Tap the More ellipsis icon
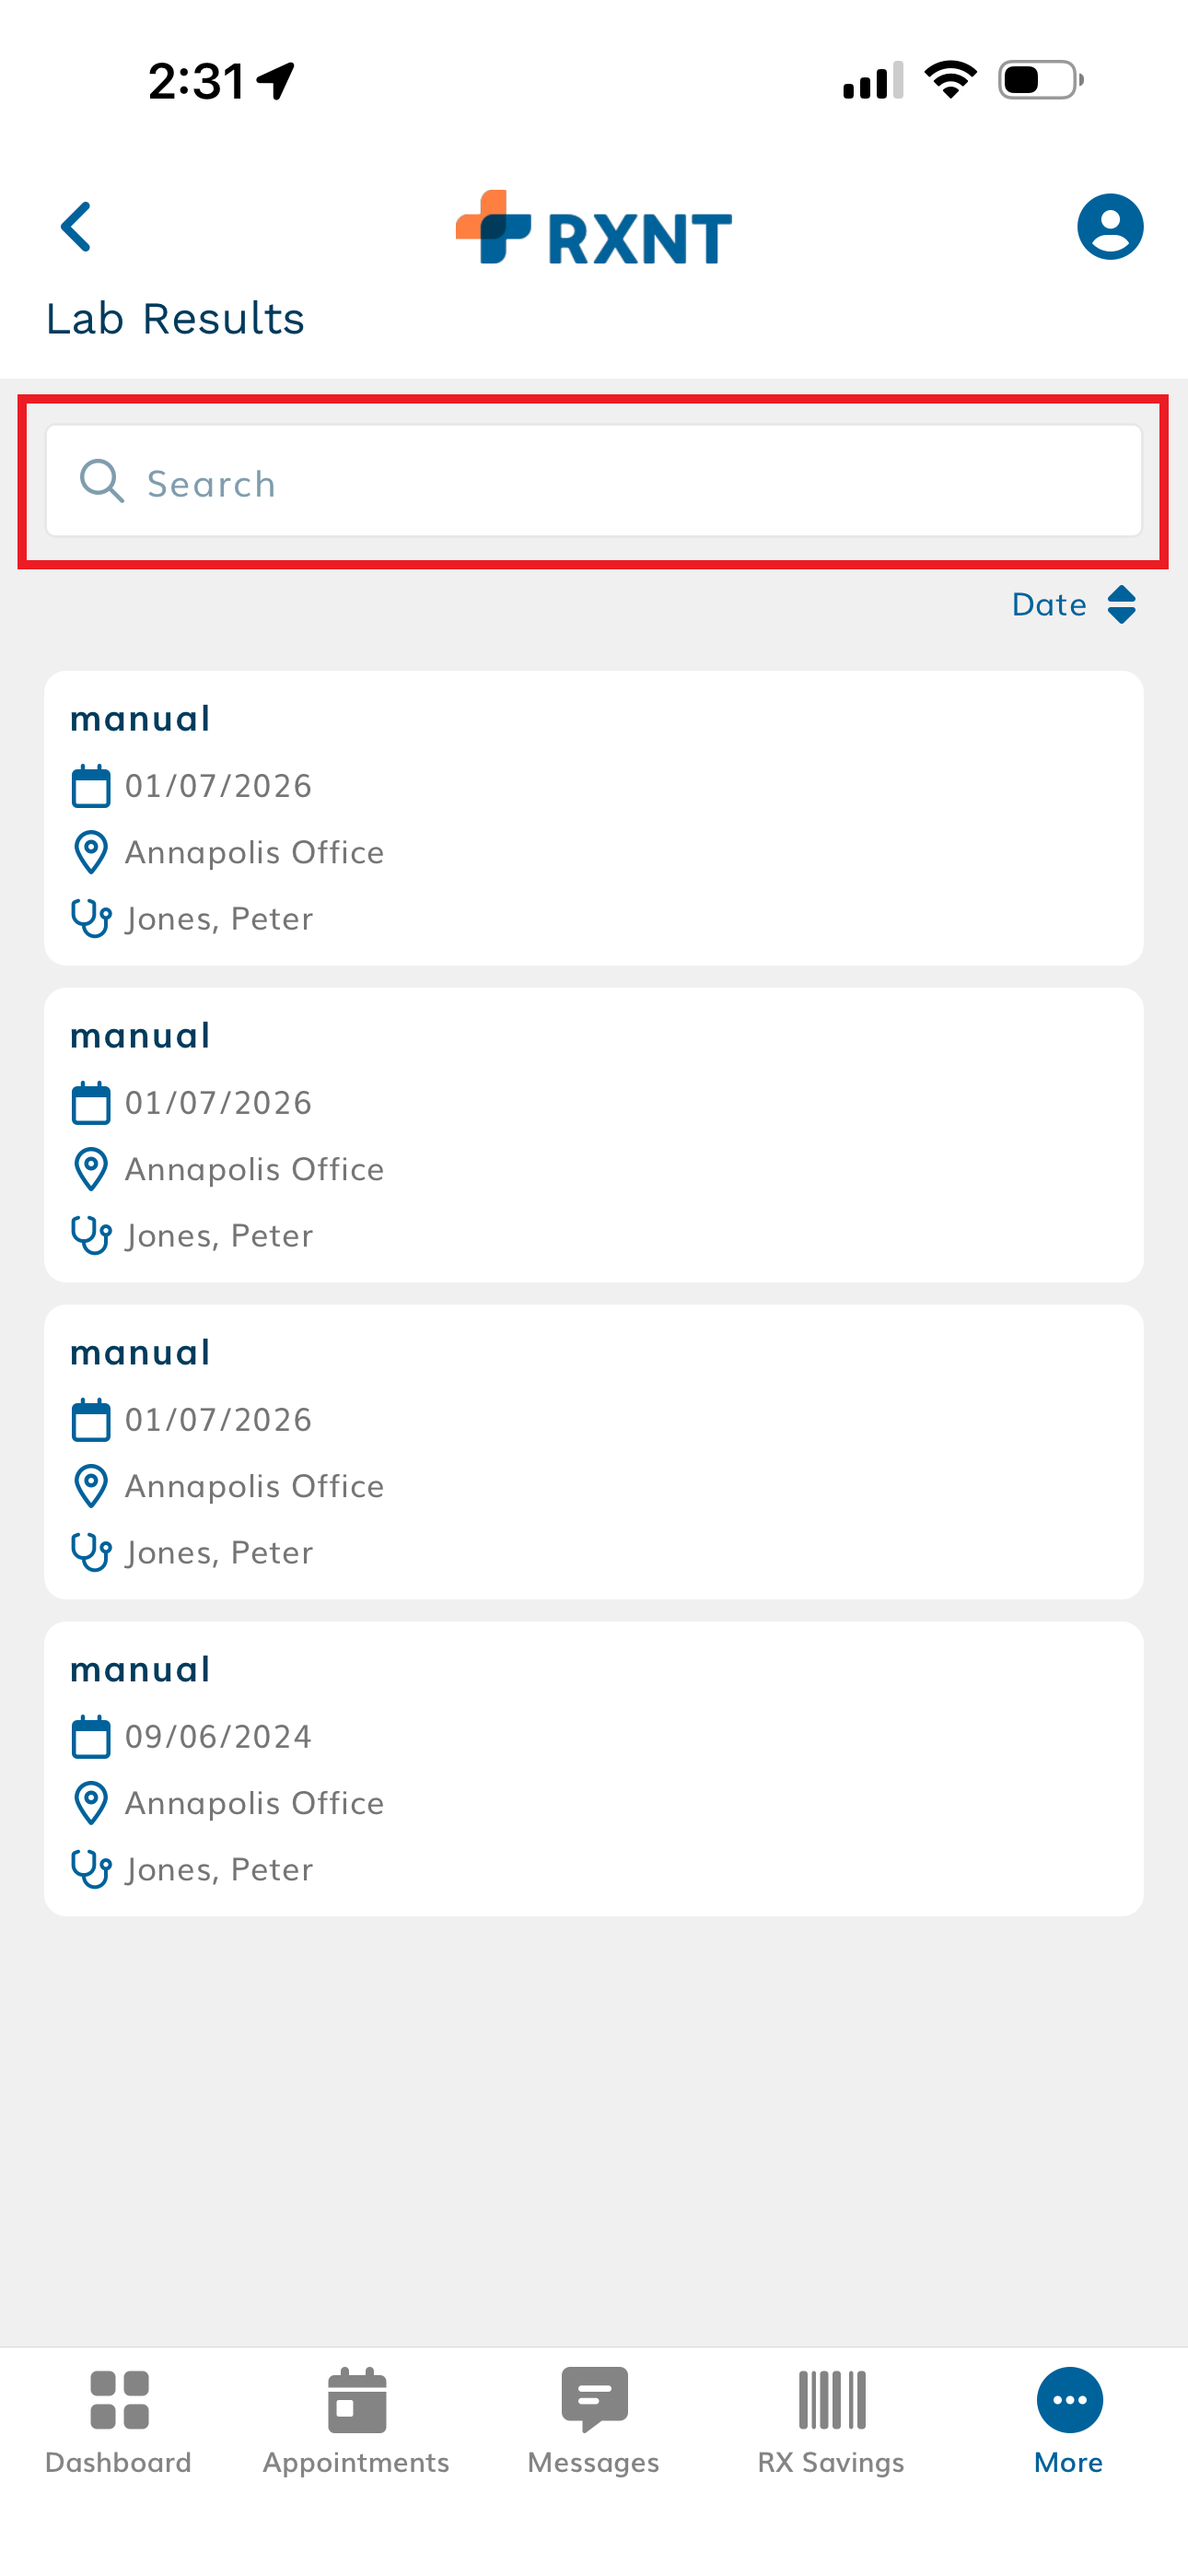Viewport: 1188px width, 2576px height. pyautogui.click(x=1069, y=2399)
